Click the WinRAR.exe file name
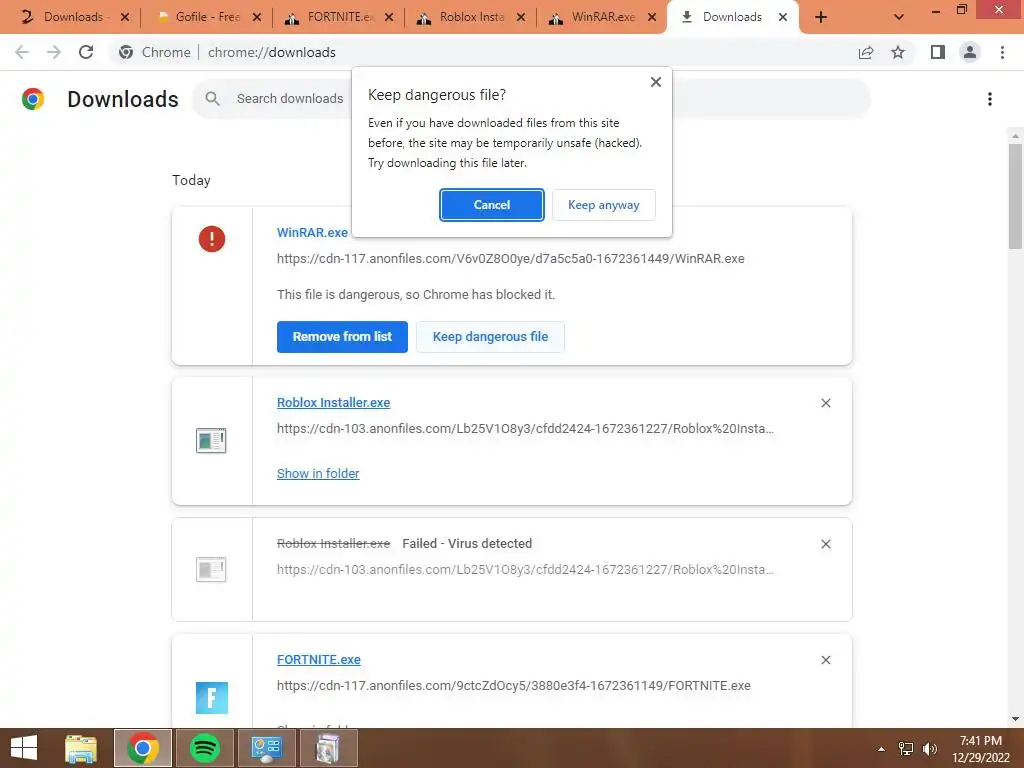Image resolution: width=1024 pixels, height=768 pixels. tap(312, 232)
